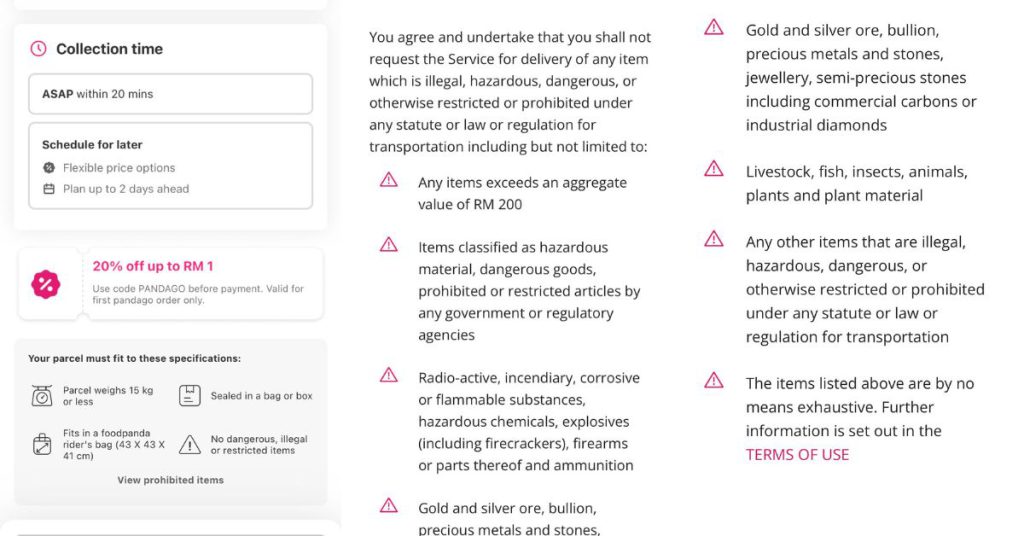Click warning icon beside Radio-active substances item
The image size is (1024, 536).
click(389, 375)
